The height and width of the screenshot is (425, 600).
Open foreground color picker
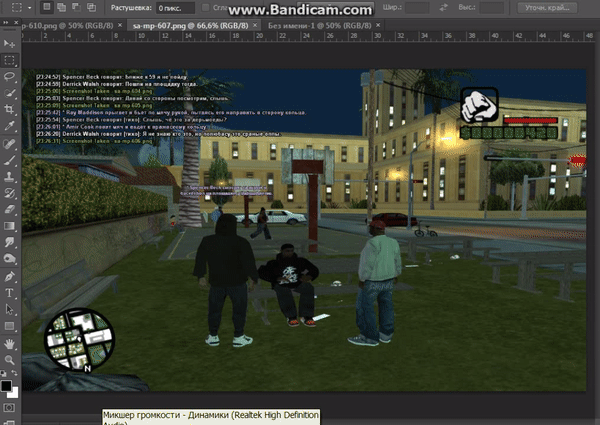click(6, 386)
